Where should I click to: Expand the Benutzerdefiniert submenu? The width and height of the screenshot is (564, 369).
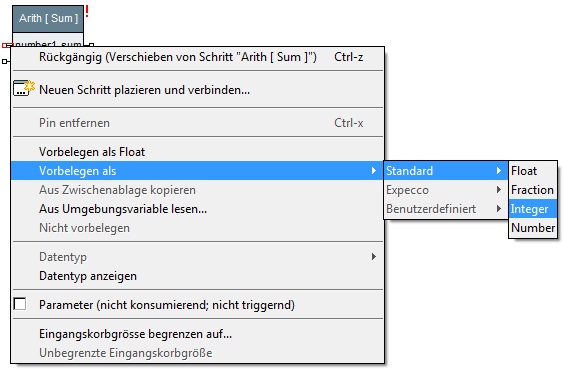coord(446,209)
